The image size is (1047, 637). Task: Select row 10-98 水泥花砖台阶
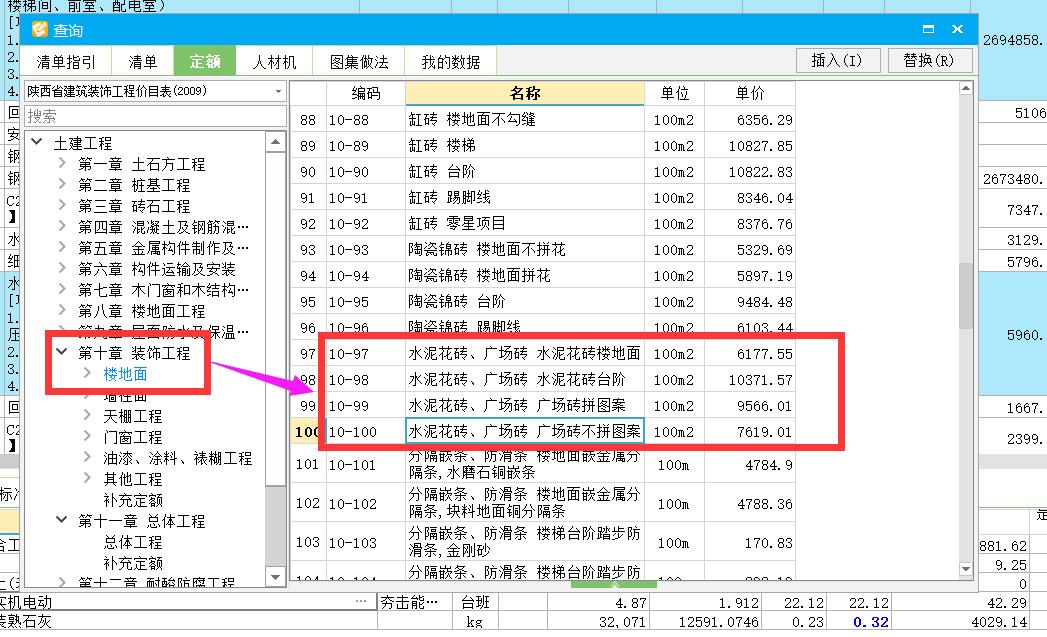coord(543,379)
